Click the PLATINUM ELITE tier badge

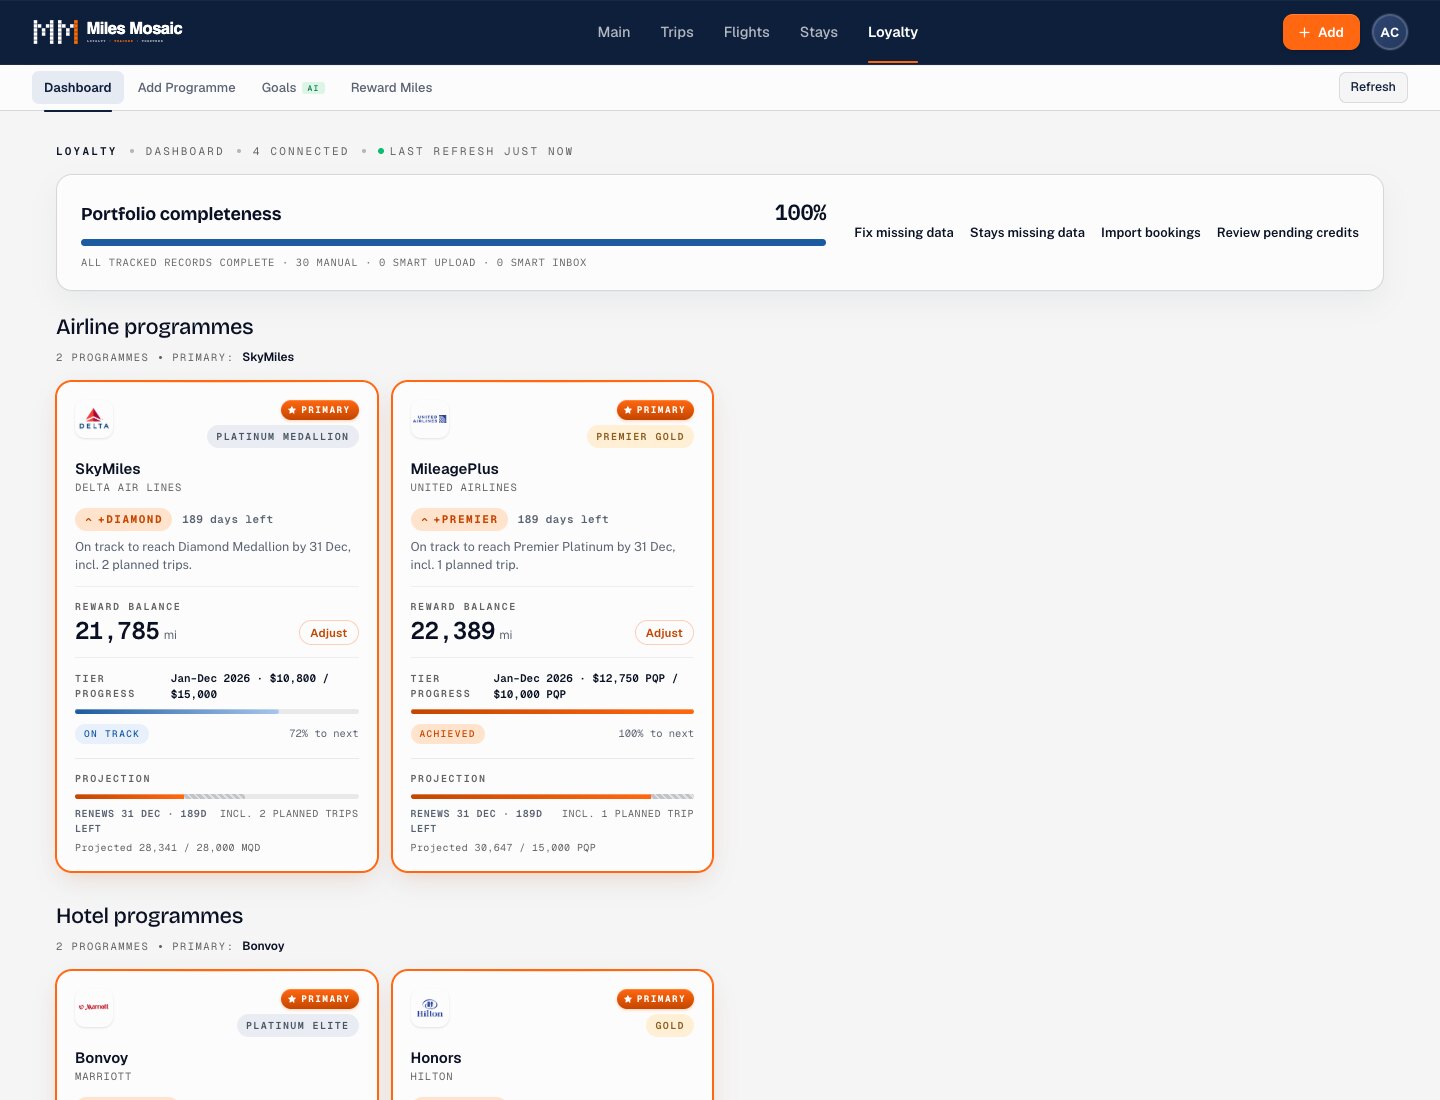(x=298, y=1026)
